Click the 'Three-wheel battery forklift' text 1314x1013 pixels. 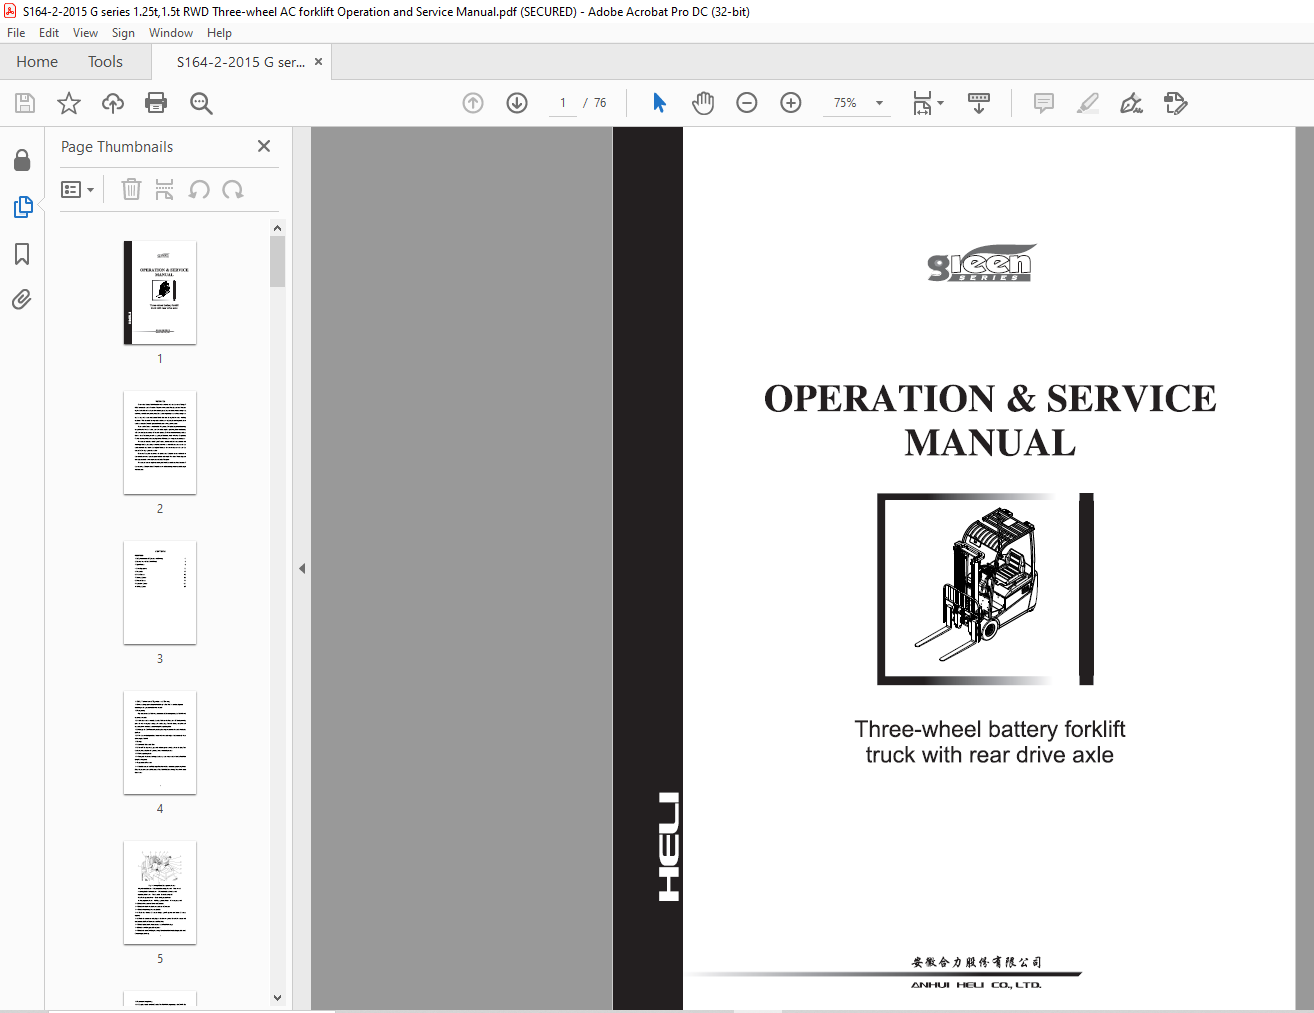(x=990, y=729)
